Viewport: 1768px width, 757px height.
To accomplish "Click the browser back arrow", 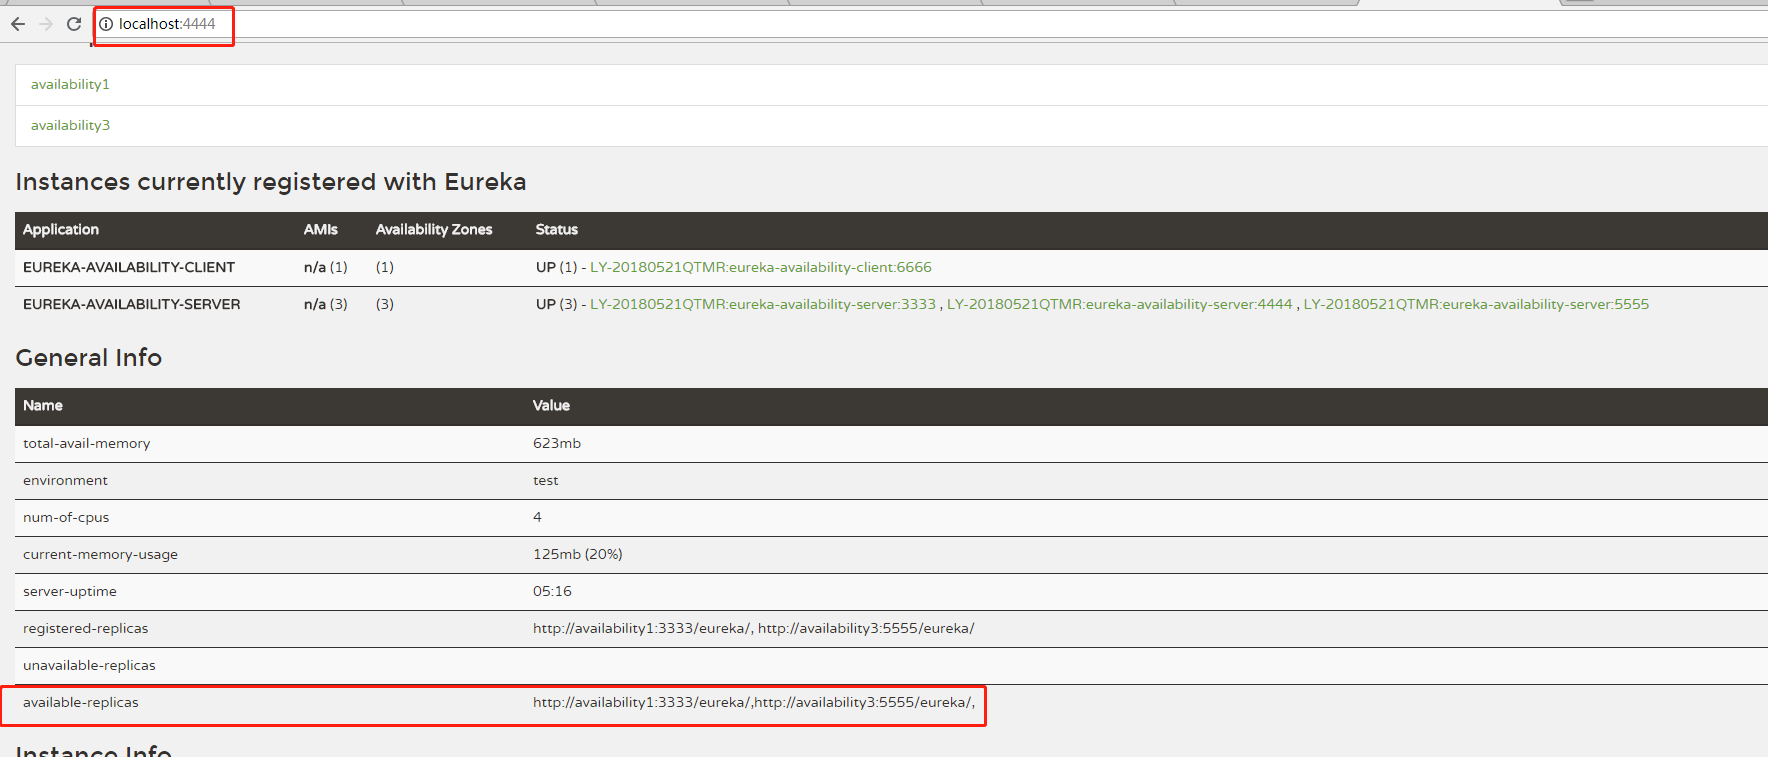I will click(x=18, y=24).
